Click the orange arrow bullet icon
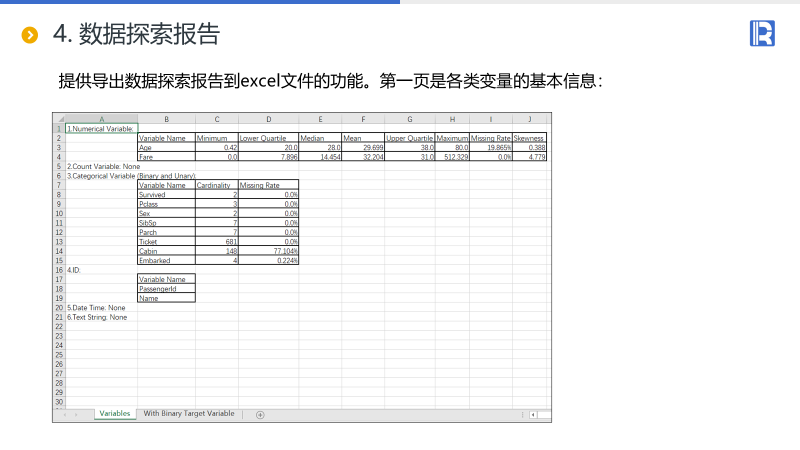 (x=30, y=35)
